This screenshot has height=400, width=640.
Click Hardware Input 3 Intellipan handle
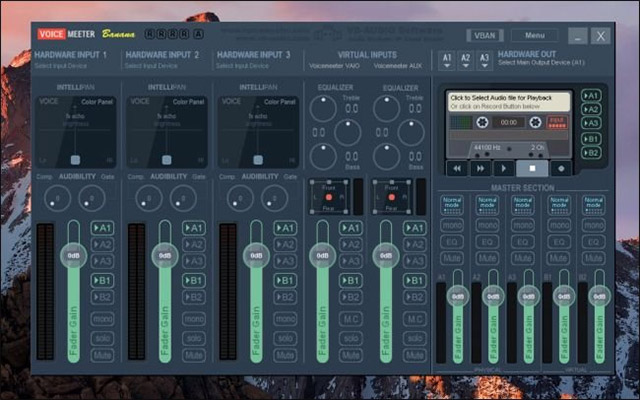click(x=258, y=160)
